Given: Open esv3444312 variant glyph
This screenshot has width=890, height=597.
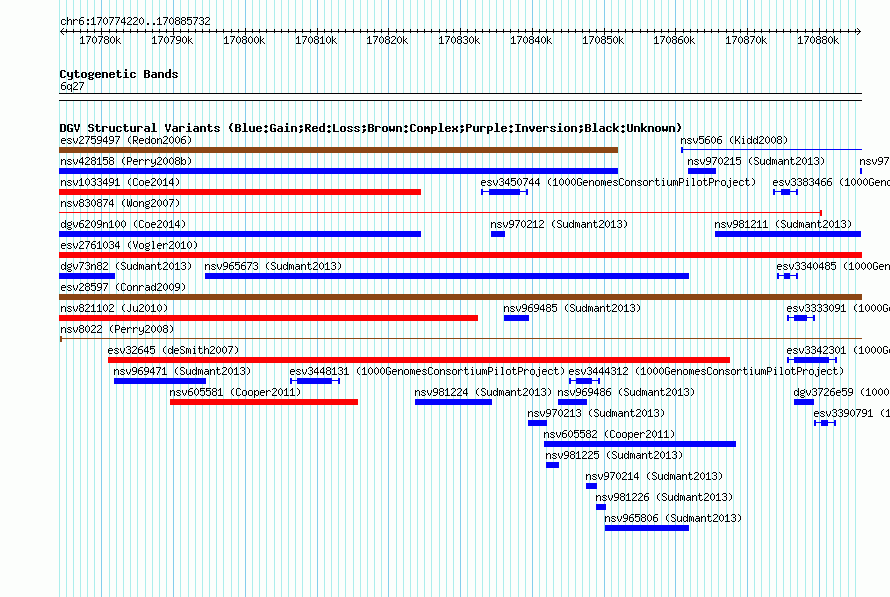Looking at the screenshot, I should click(x=585, y=381).
